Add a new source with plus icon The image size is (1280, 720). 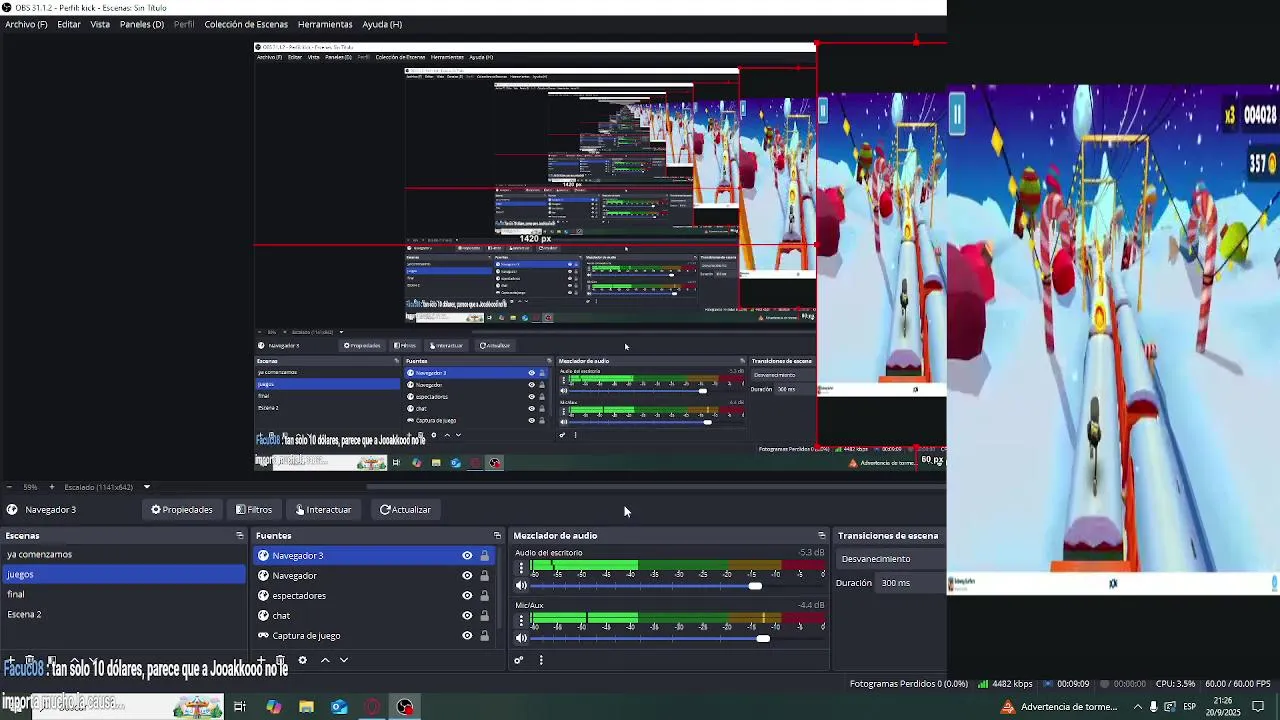[262, 660]
